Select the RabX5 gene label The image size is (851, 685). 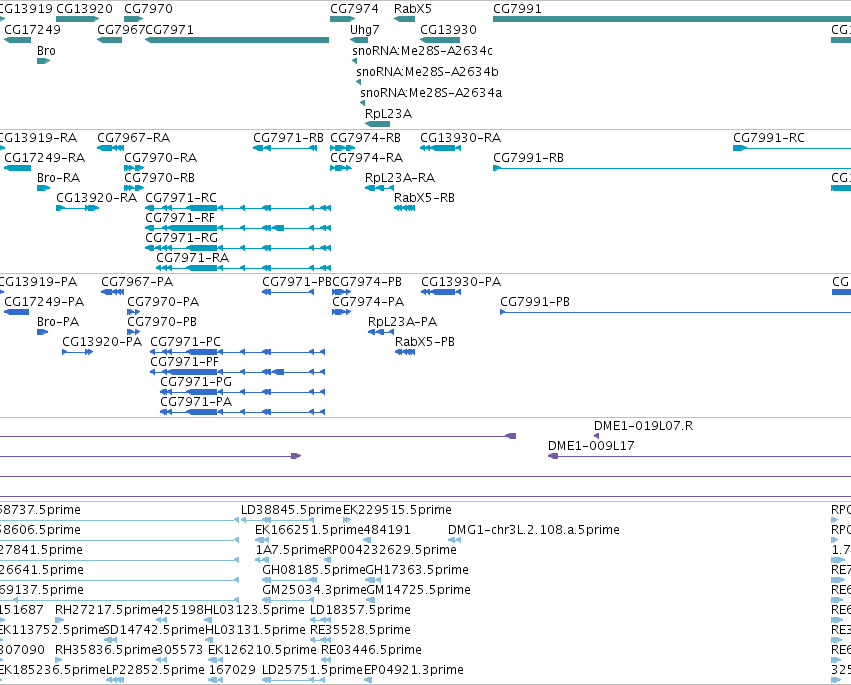[x=413, y=9]
